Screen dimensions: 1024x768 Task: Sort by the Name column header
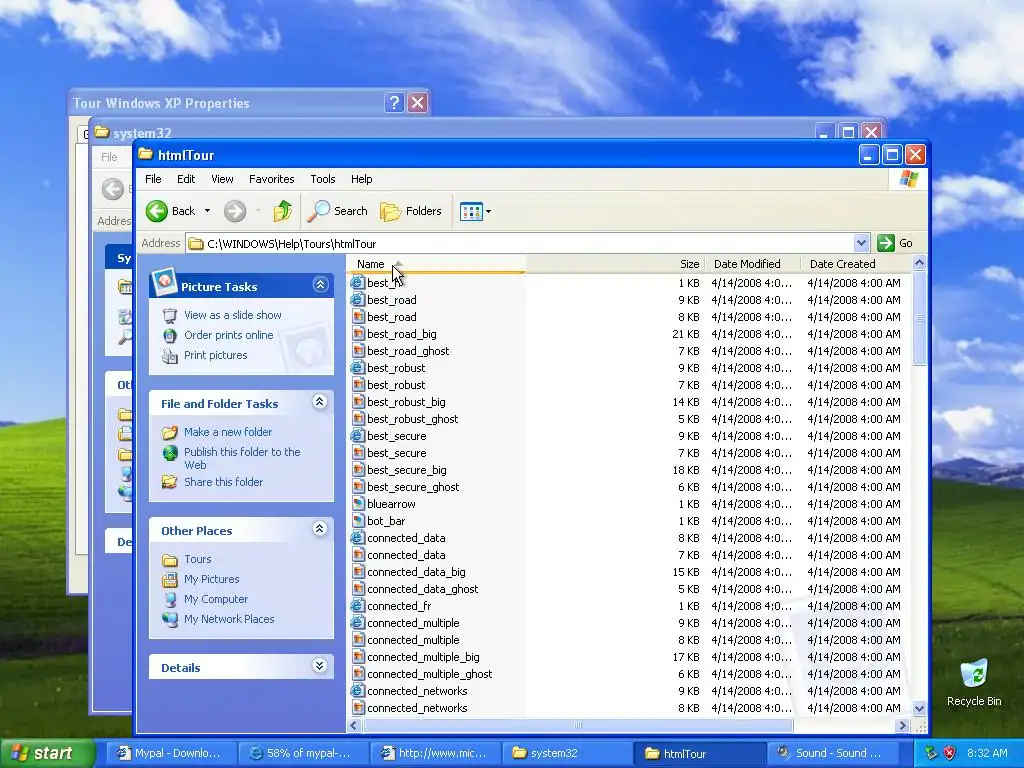(x=436, y=264)
